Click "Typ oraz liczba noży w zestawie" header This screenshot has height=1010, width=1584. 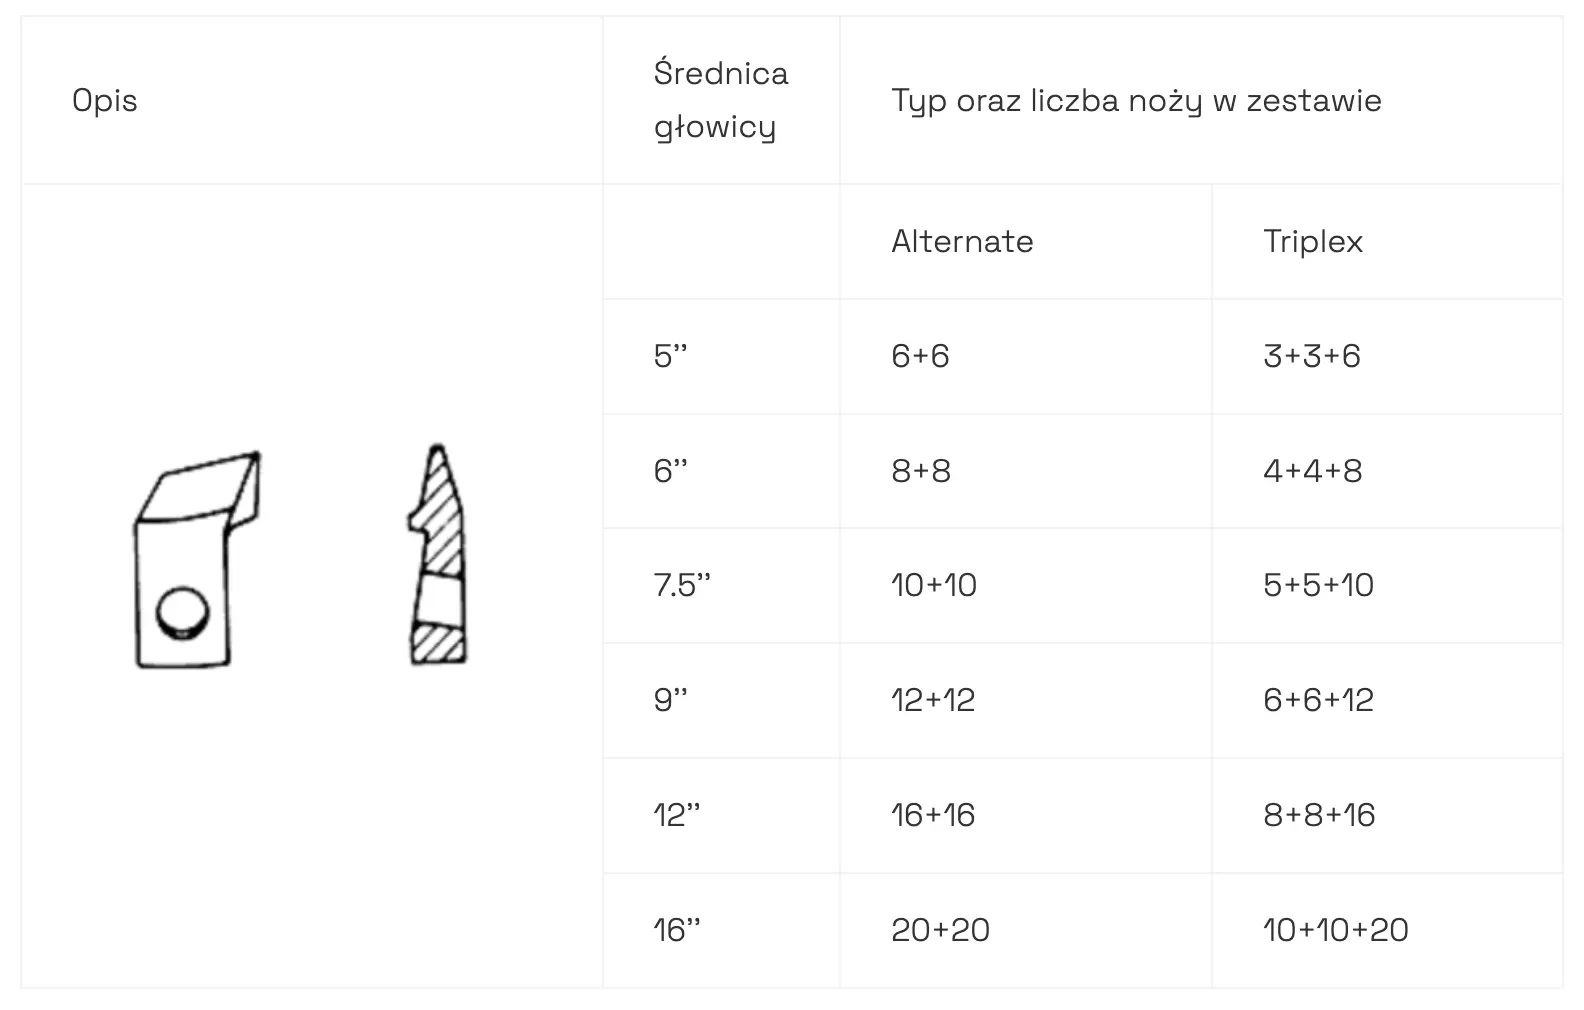point(1136,100)
